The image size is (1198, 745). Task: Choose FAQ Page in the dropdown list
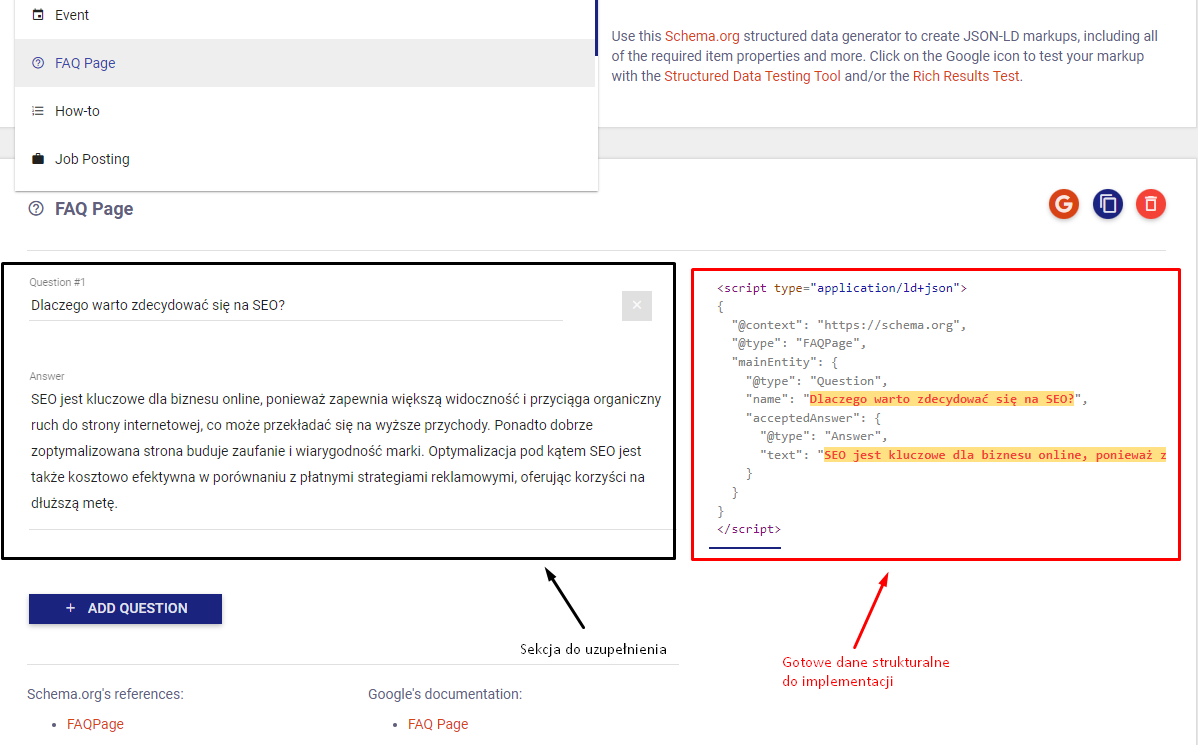[305, 63]
